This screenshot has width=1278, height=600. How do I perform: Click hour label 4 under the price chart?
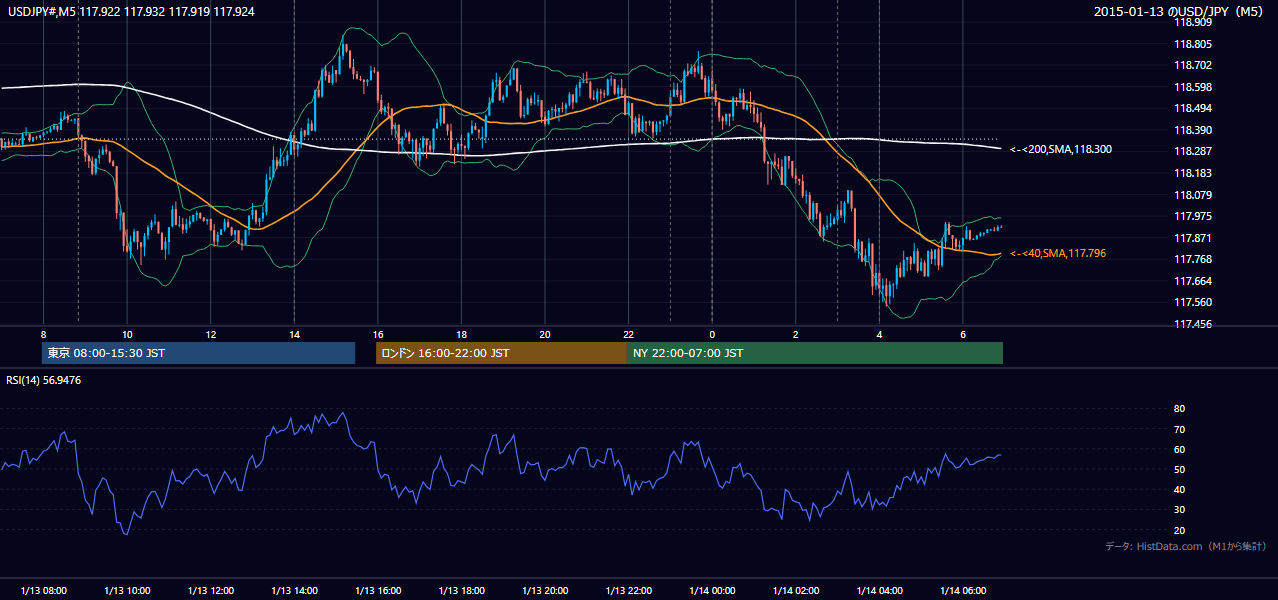pyautogui.click(x=879, y=333)
